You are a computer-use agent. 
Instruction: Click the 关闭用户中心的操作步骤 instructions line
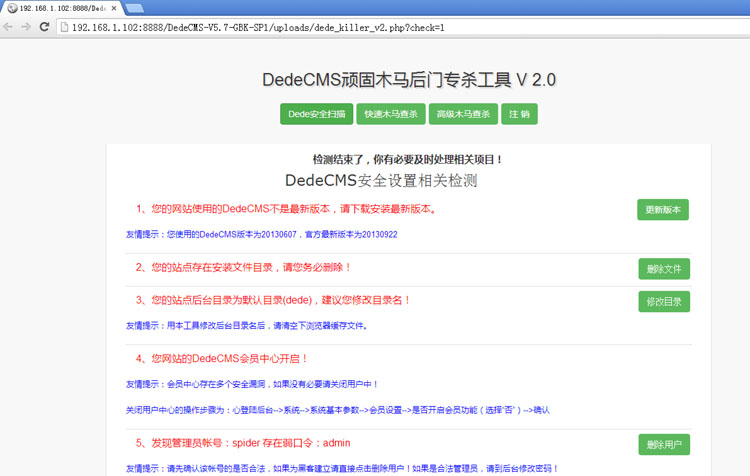tap(338, 410)
